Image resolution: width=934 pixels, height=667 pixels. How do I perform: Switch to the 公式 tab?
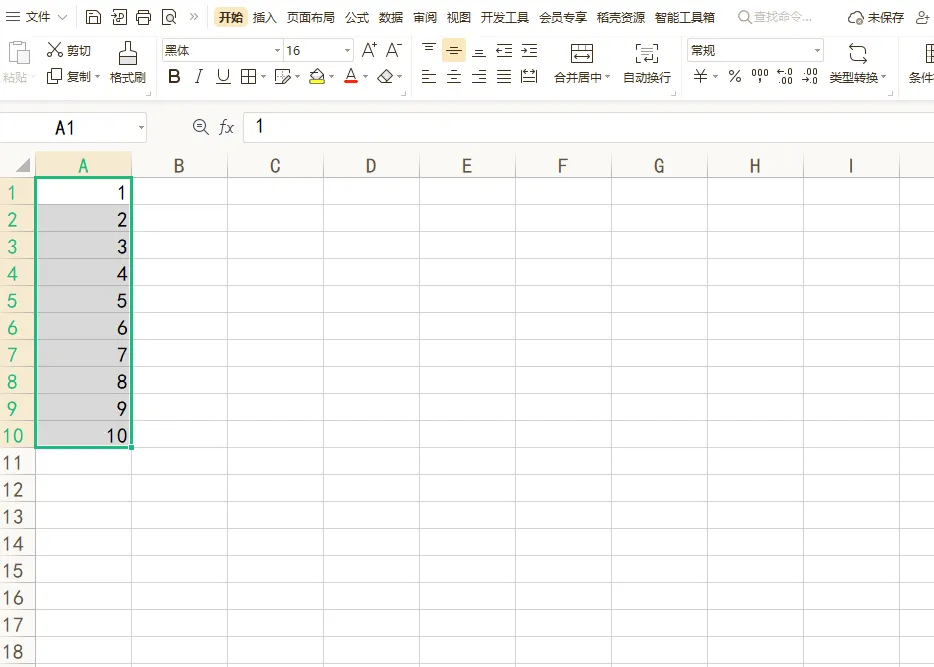[357, 17]
